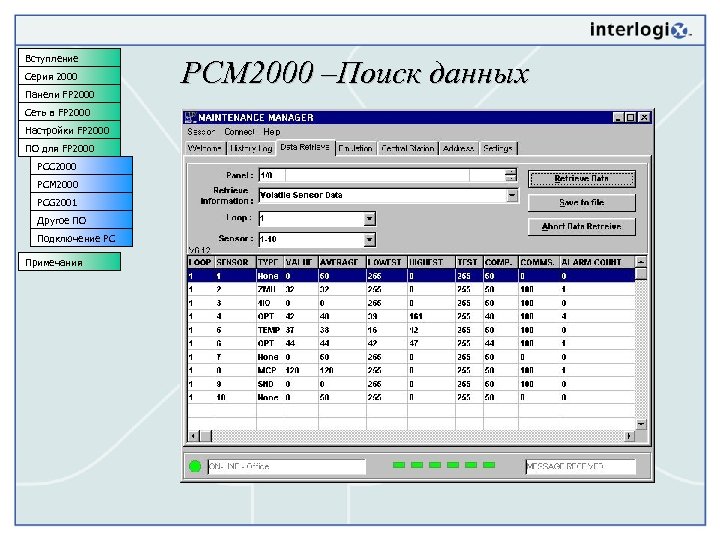
Task: Click the VALUE column header
Action: 301,262
